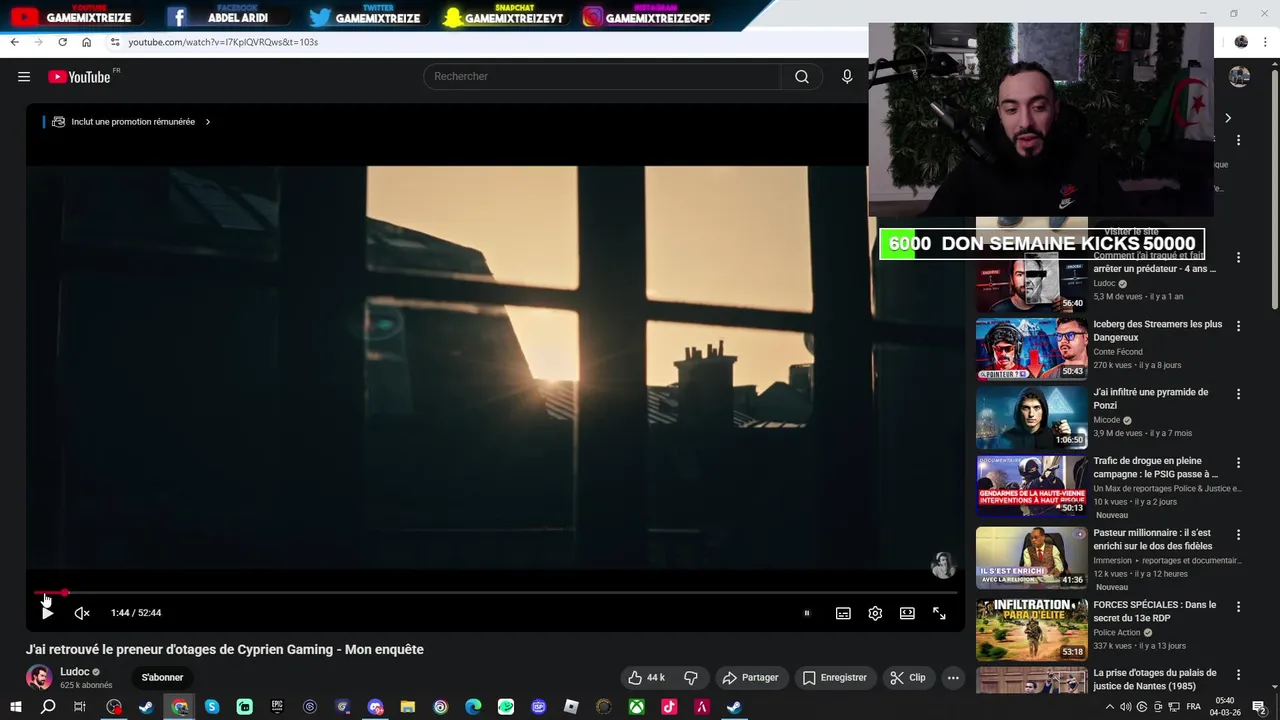Show hidden system tray icons

pyautogui.click(x=1109, y=707)
